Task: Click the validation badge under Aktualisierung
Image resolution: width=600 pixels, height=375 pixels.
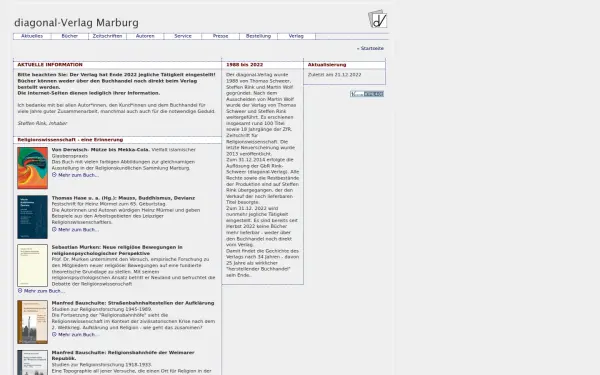Action: (367, 94)
